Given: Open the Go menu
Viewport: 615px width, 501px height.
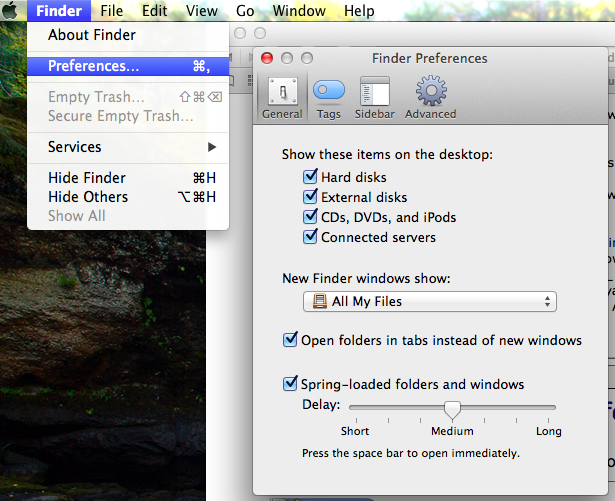Looking at the screenshot, I should [245, 11].
